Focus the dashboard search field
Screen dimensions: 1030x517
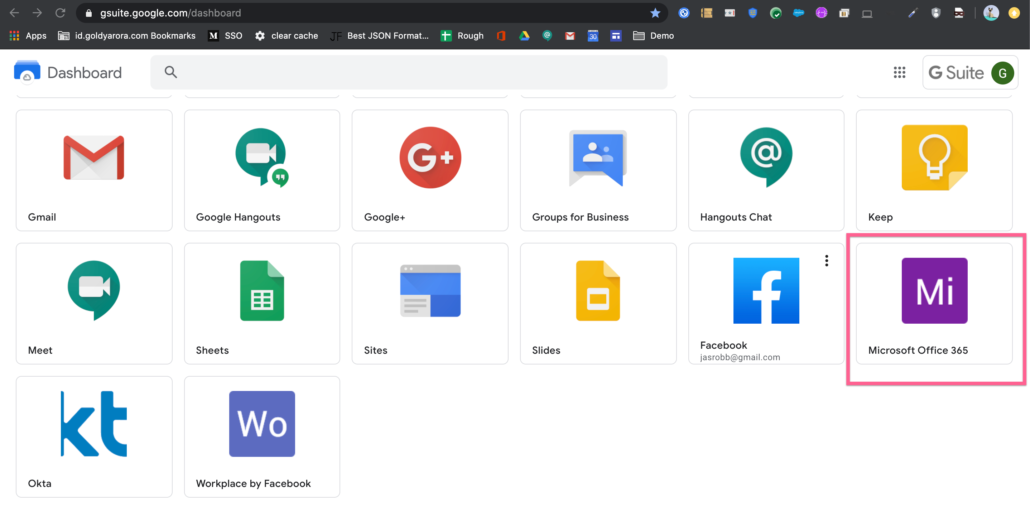[409, 72]
